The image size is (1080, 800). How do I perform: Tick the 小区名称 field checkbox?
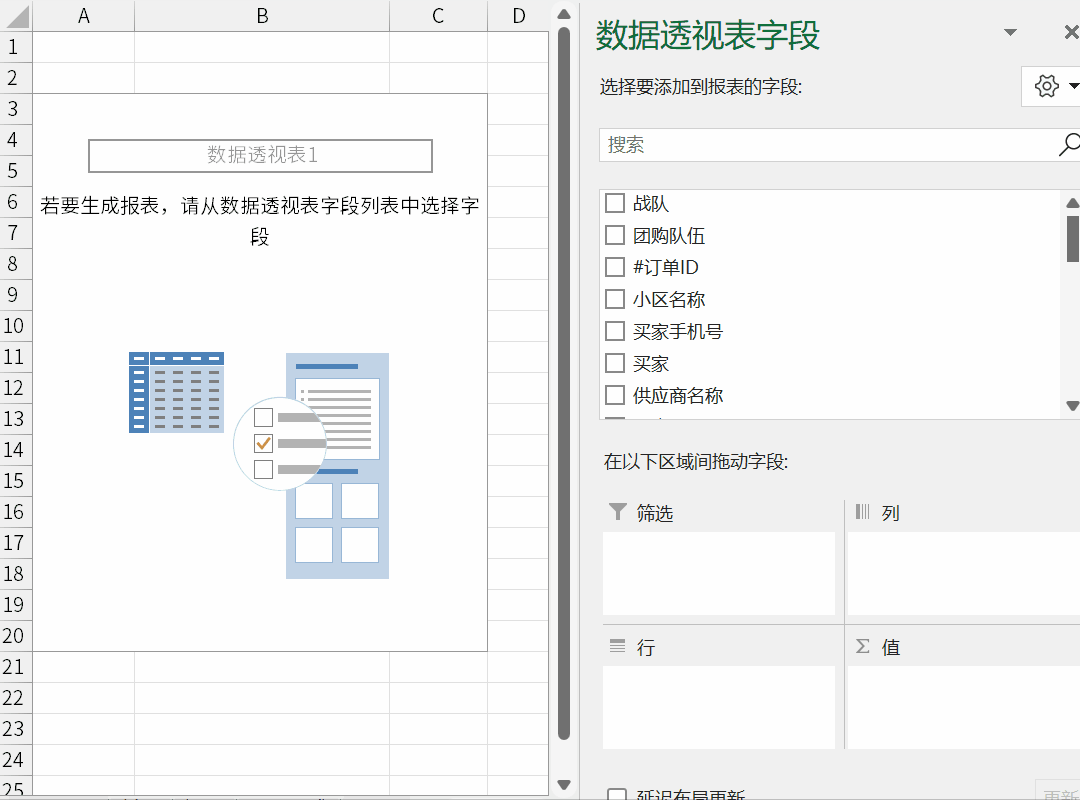click(x=614, y=300)
